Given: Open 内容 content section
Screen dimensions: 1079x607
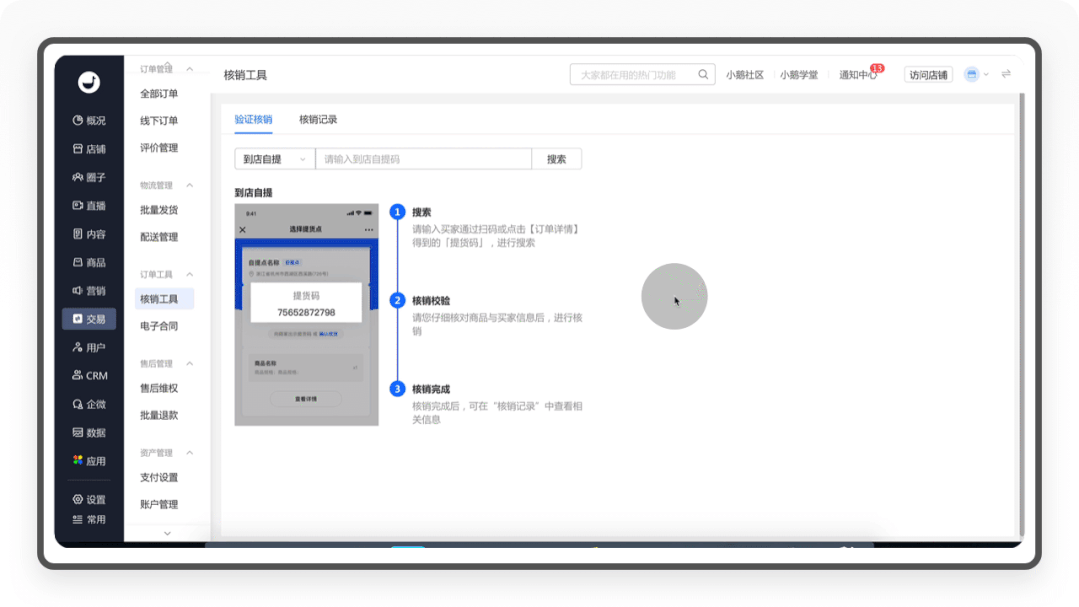Looking at the screenshot, I should click(x=89, y=234).
